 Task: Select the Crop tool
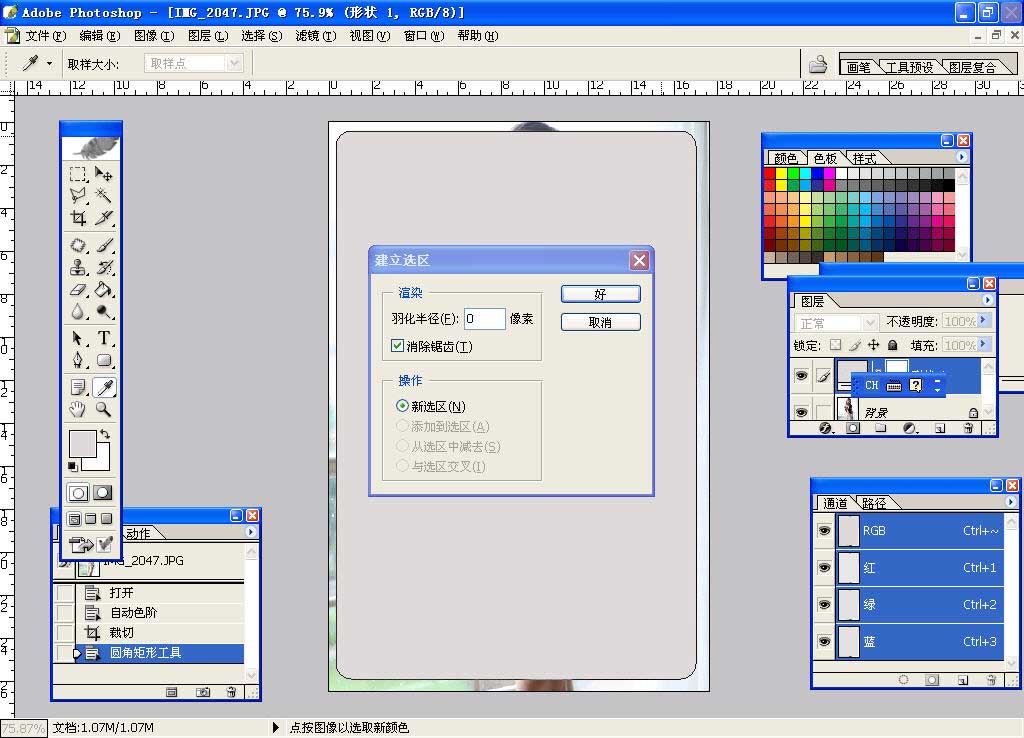(78, 217)
